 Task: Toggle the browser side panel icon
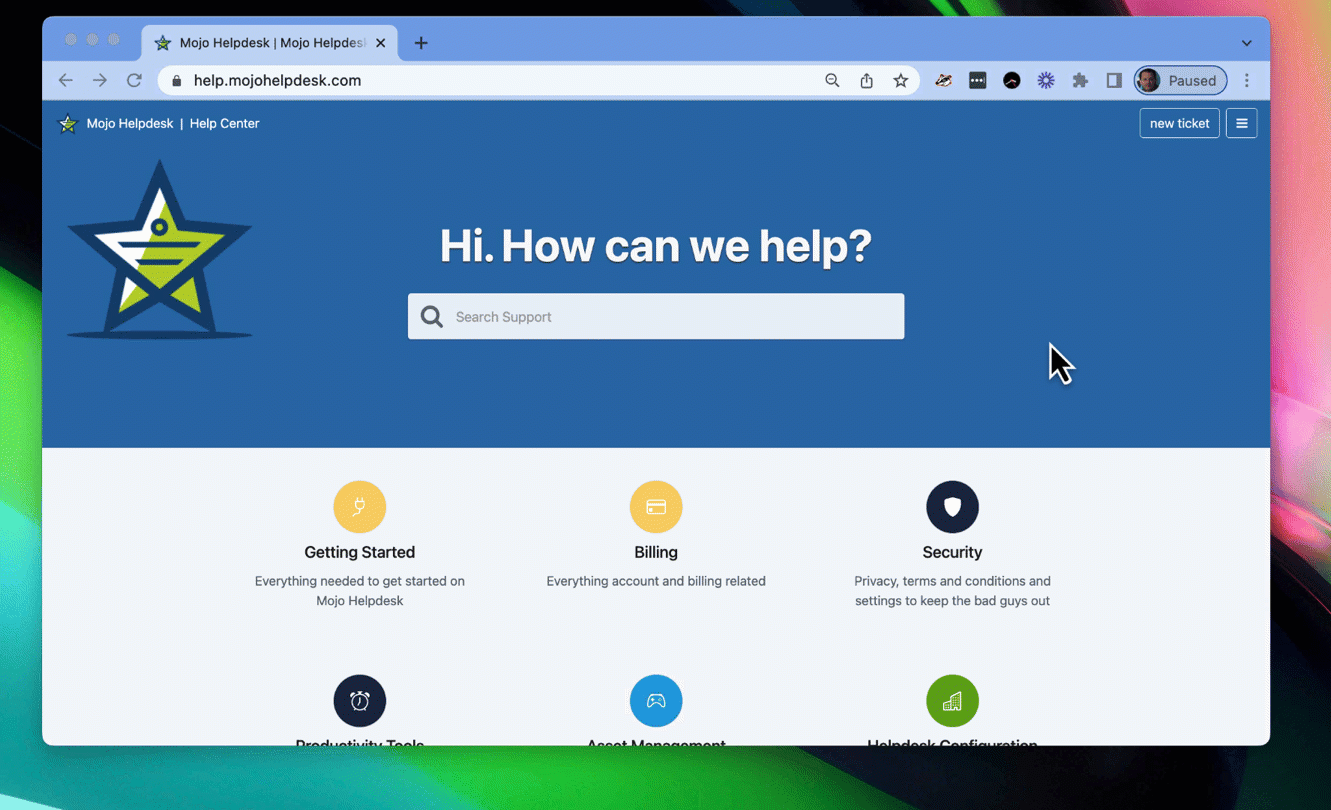point(1114,80)
